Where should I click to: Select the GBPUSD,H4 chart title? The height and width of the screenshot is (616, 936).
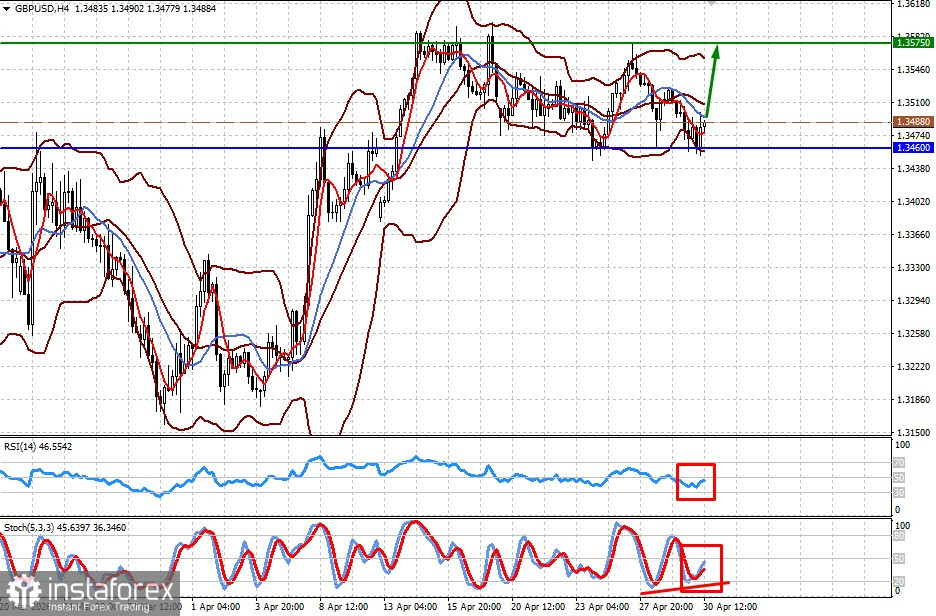pyautogui.click(x=41, y=9)
